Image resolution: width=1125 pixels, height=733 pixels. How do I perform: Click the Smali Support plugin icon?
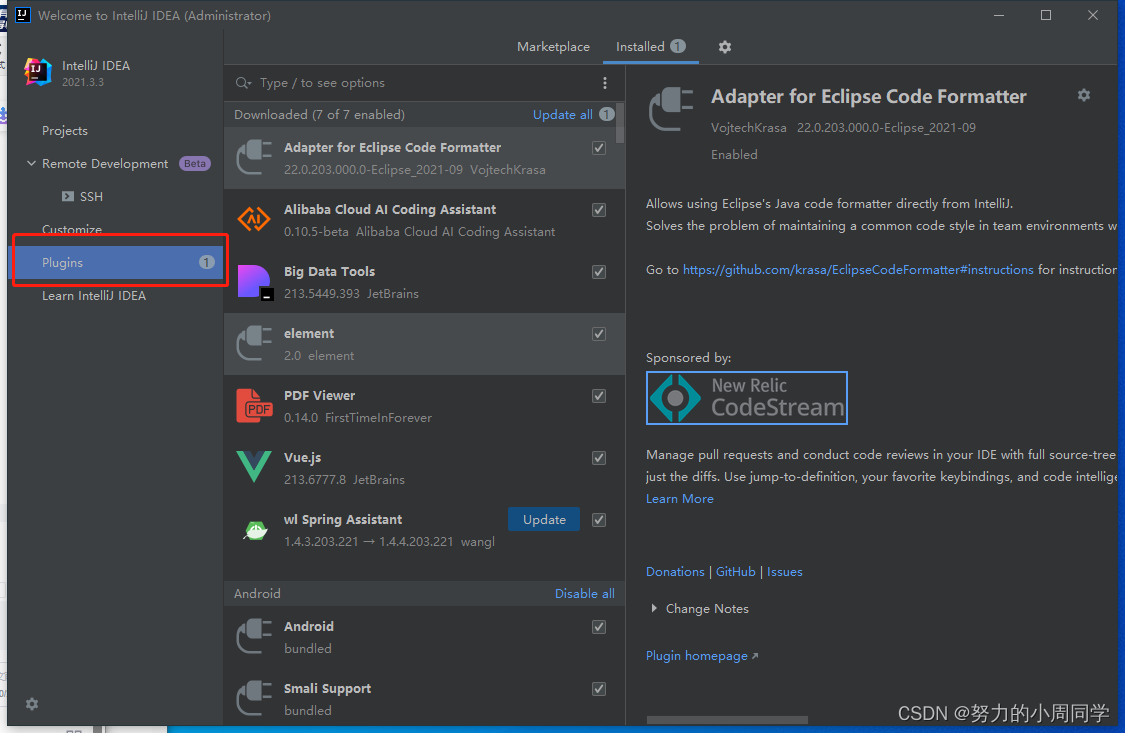[254, 699]
